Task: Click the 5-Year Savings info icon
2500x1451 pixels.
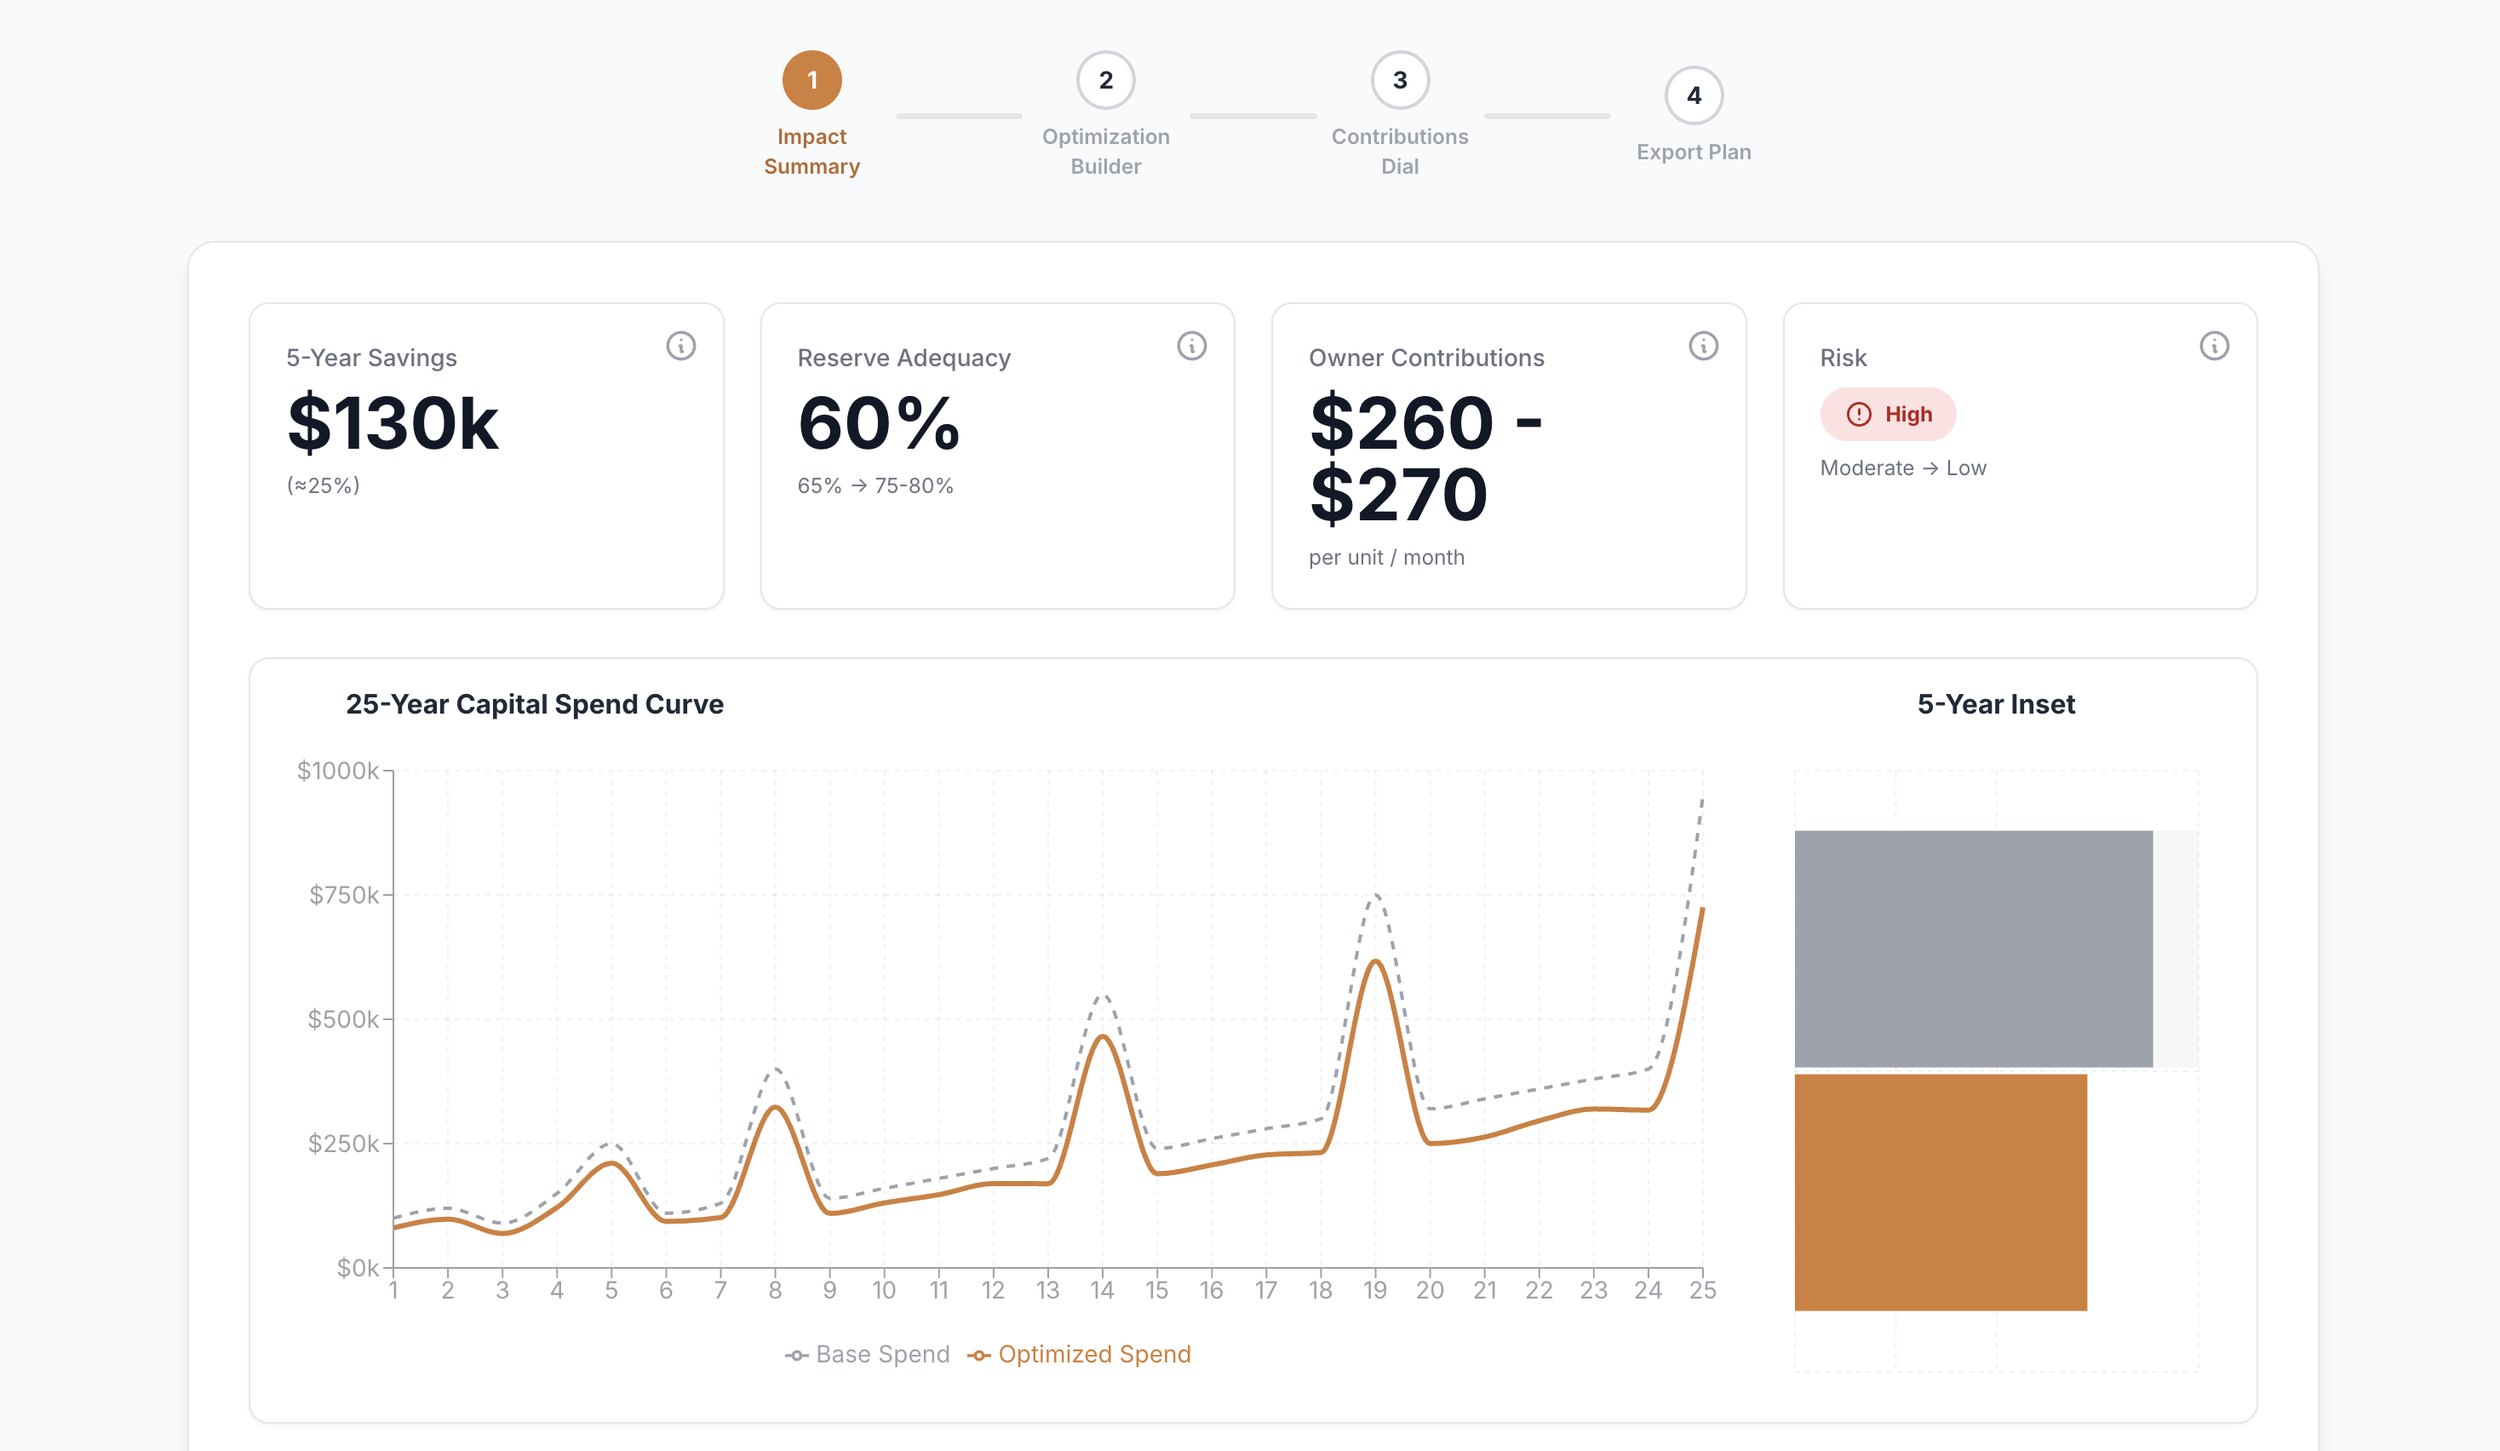Action: pos(681,346)
